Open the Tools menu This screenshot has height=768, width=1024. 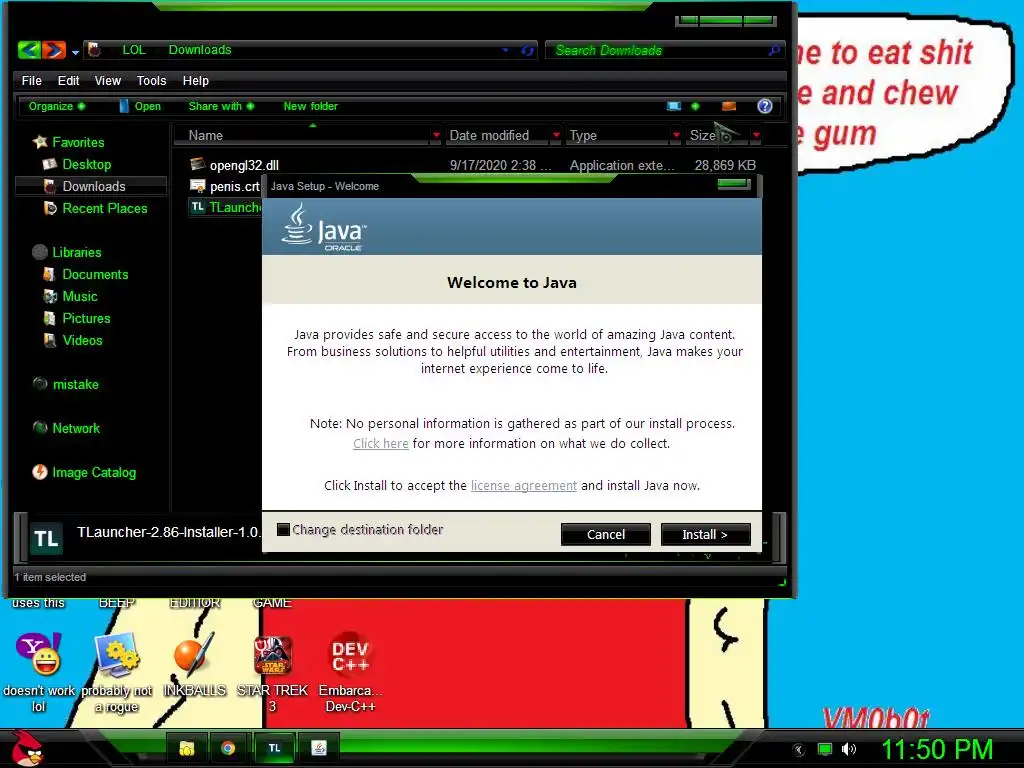point(152,80)
